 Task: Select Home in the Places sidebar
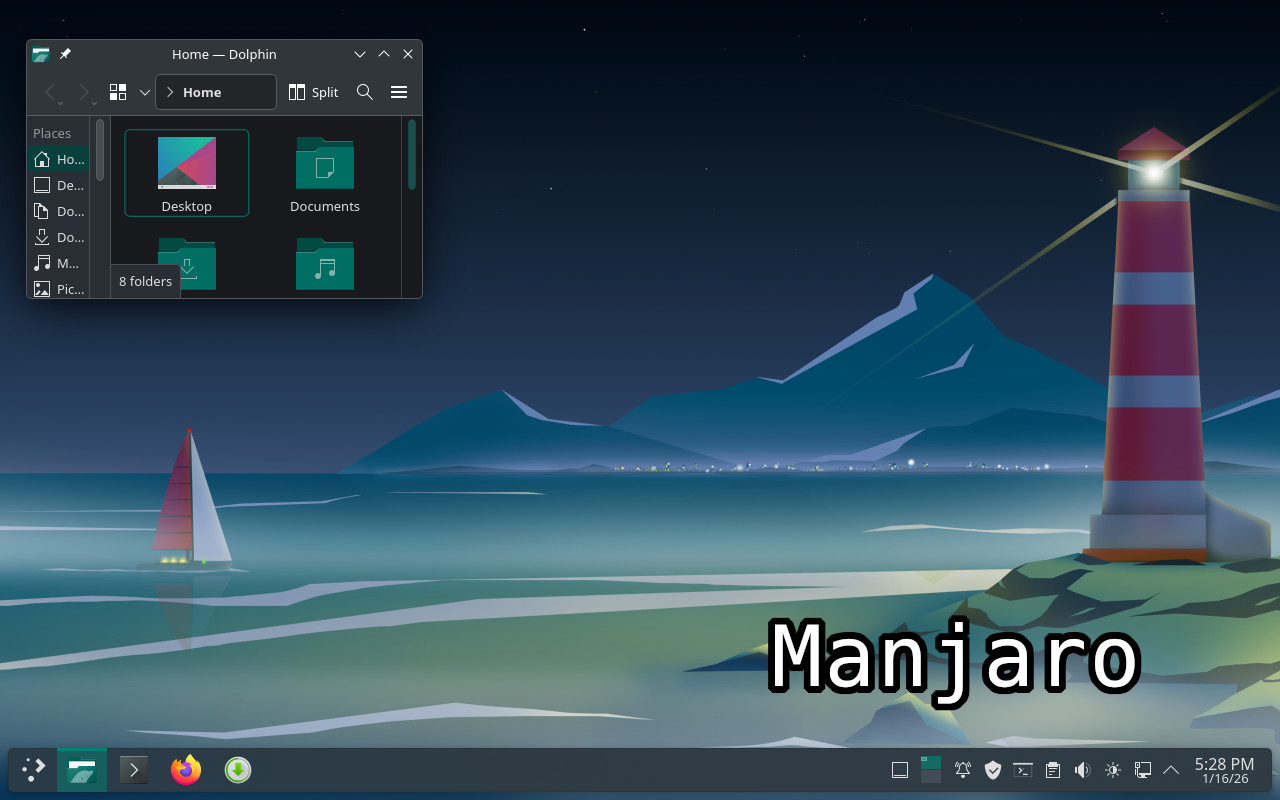[58, 159]
